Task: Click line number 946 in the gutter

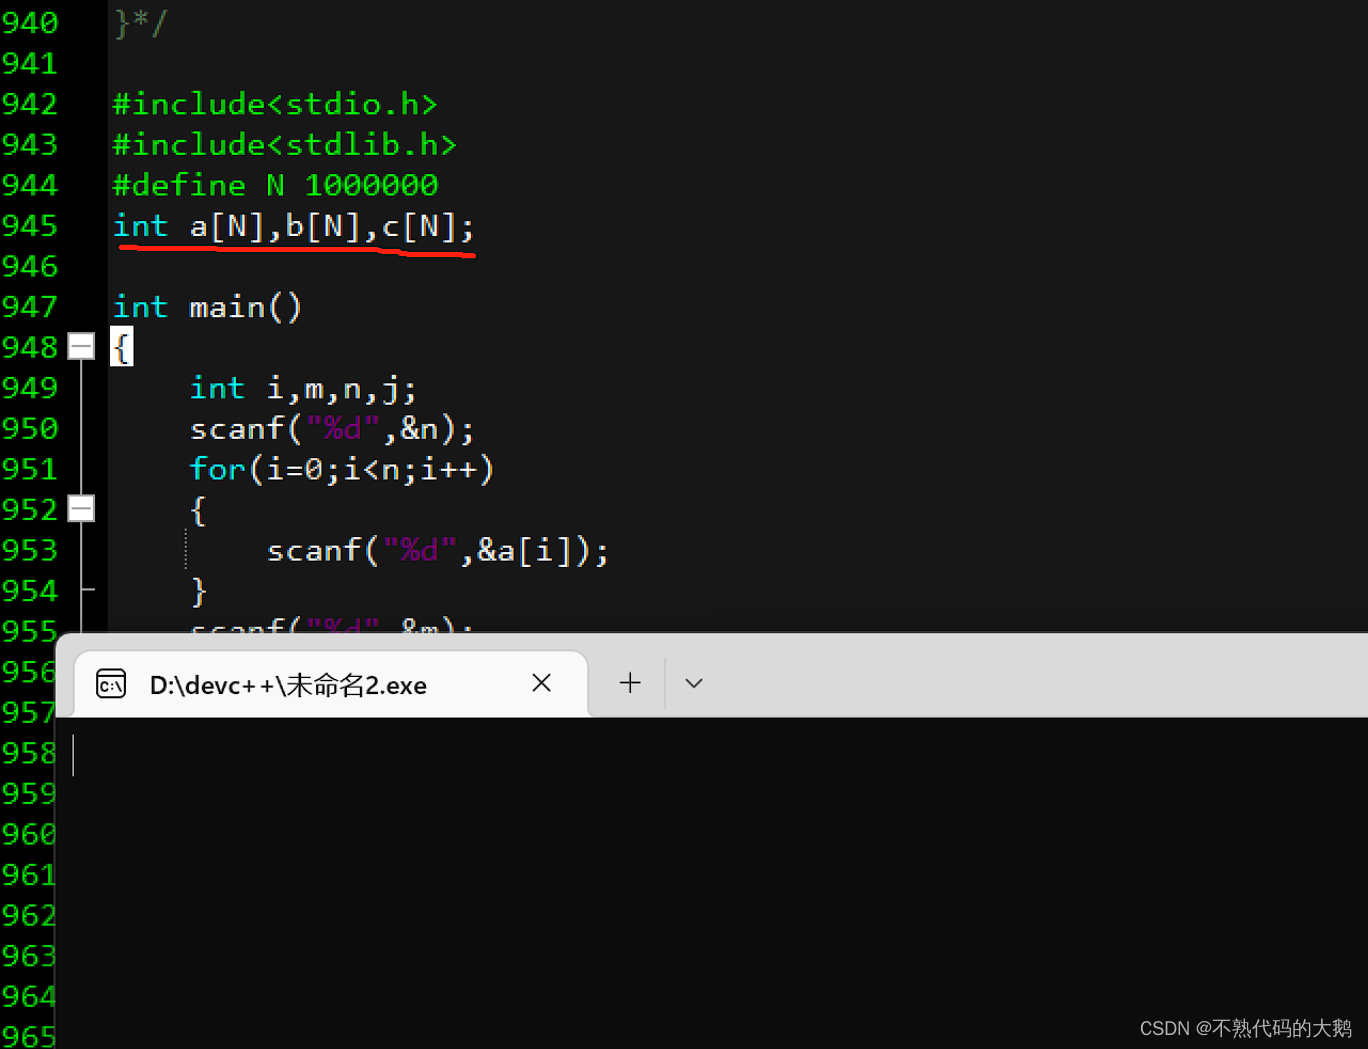Action: [30, 266]
